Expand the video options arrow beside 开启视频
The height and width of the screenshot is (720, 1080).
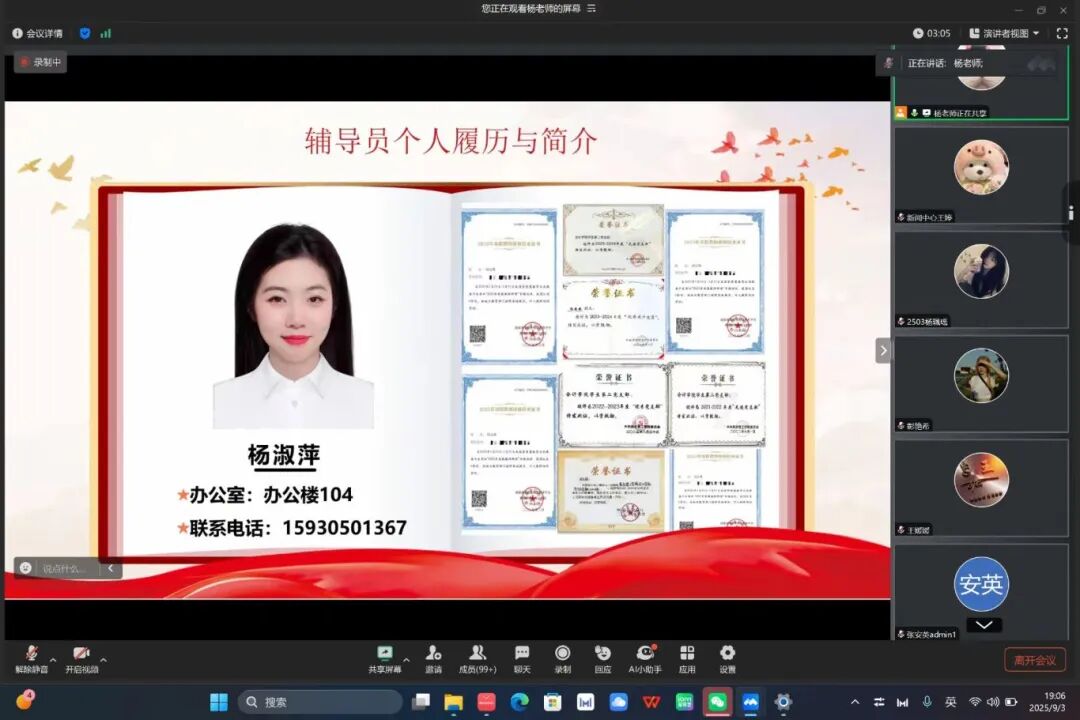click(103, 660)
